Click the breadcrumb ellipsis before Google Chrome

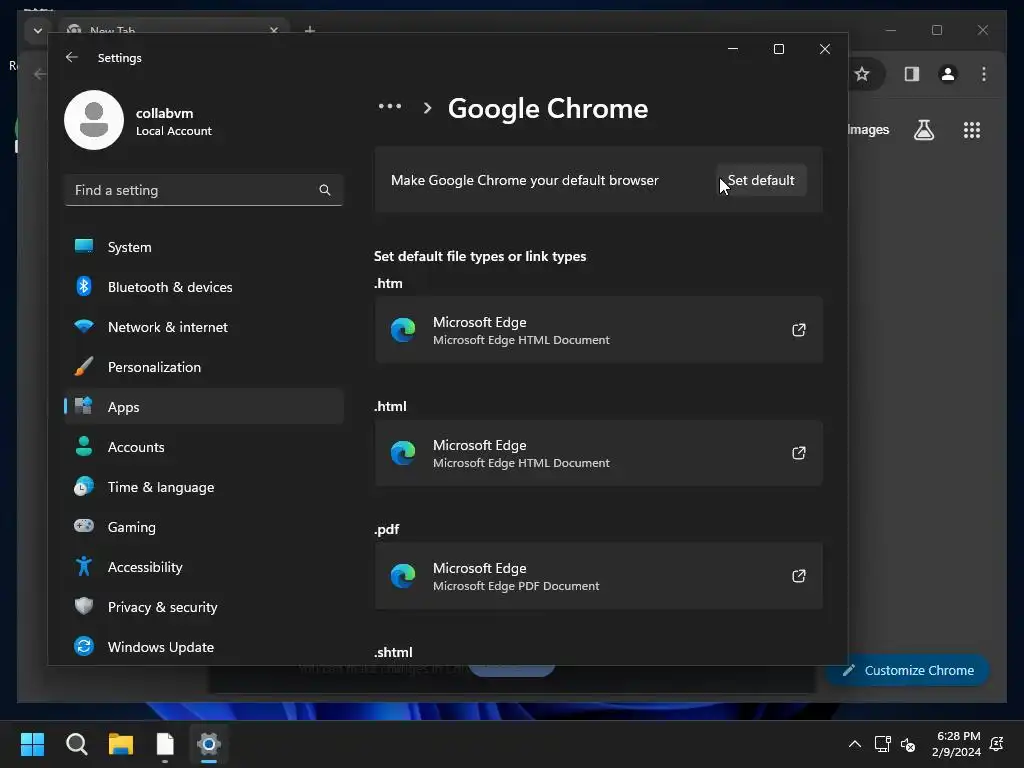coord(390,106)
